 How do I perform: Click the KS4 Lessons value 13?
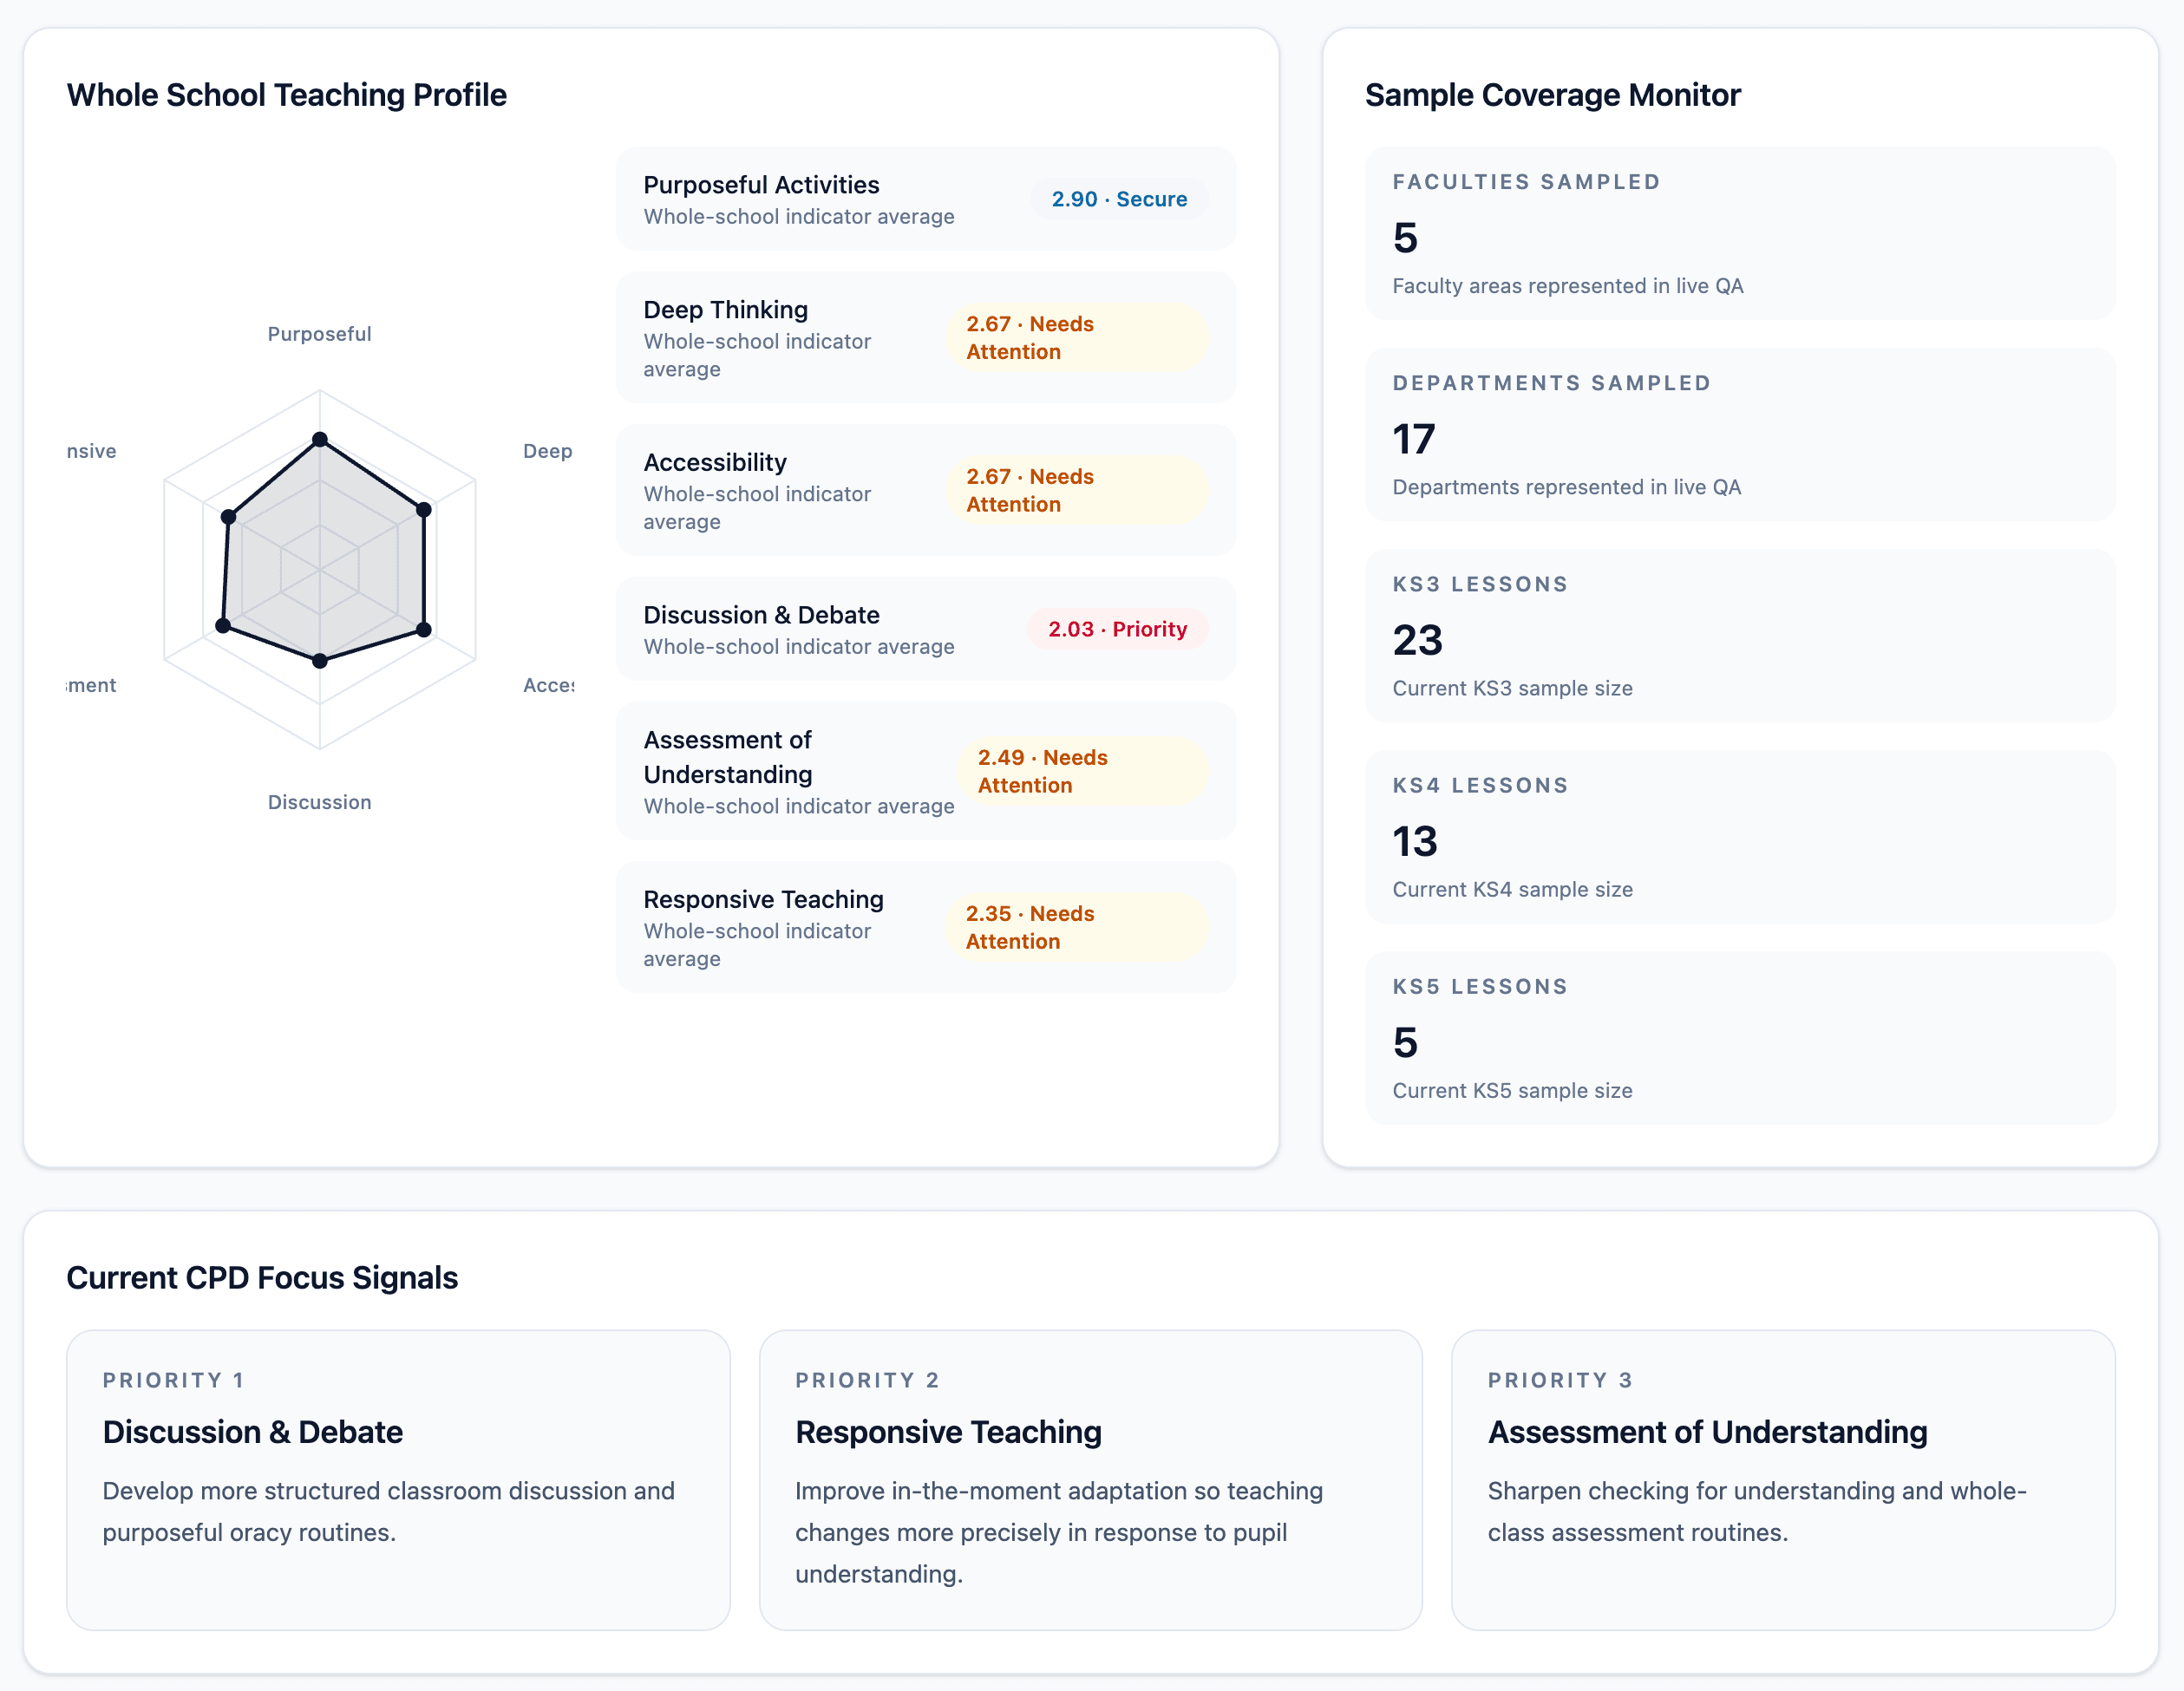pos(1415,841)
